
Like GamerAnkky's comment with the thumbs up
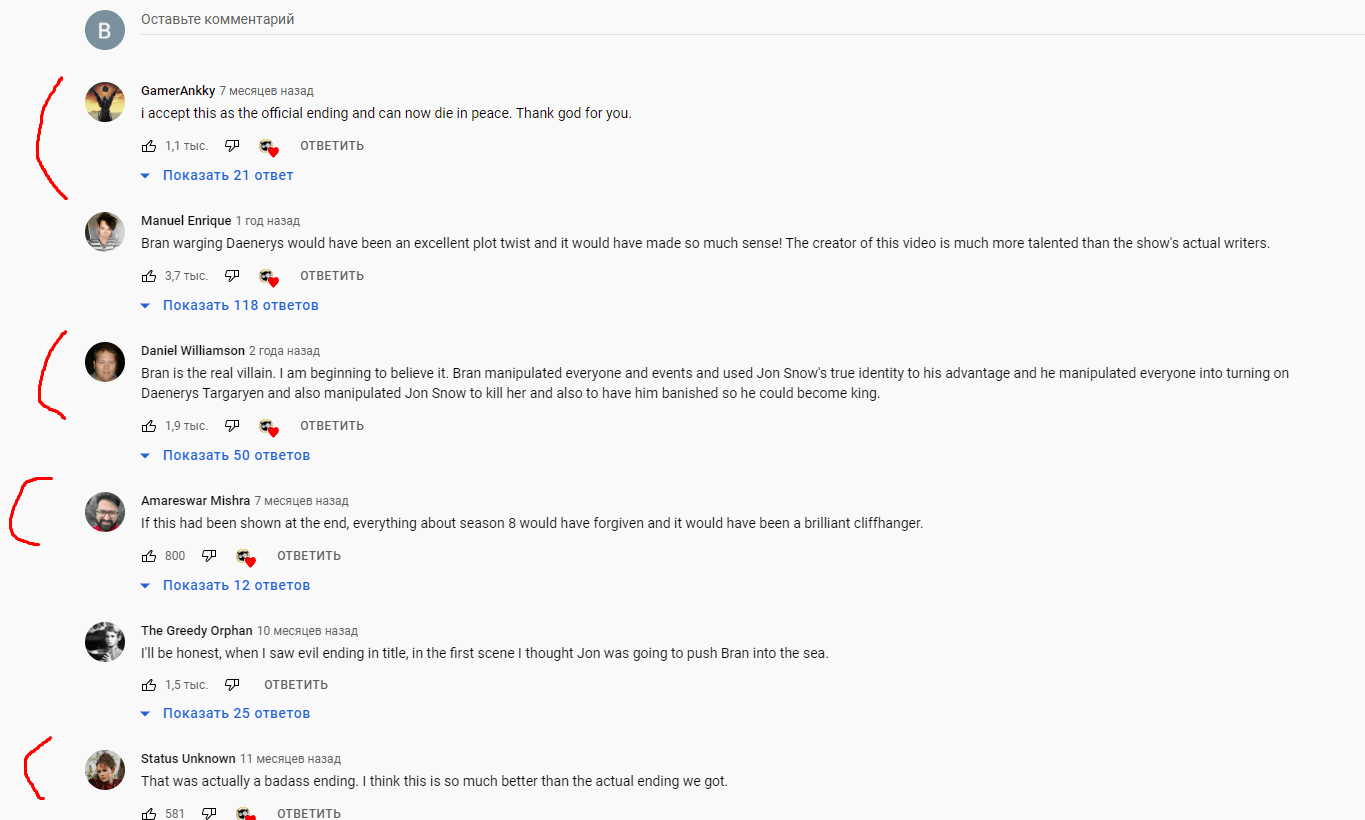pyautogui.click(x=149, y=146)
